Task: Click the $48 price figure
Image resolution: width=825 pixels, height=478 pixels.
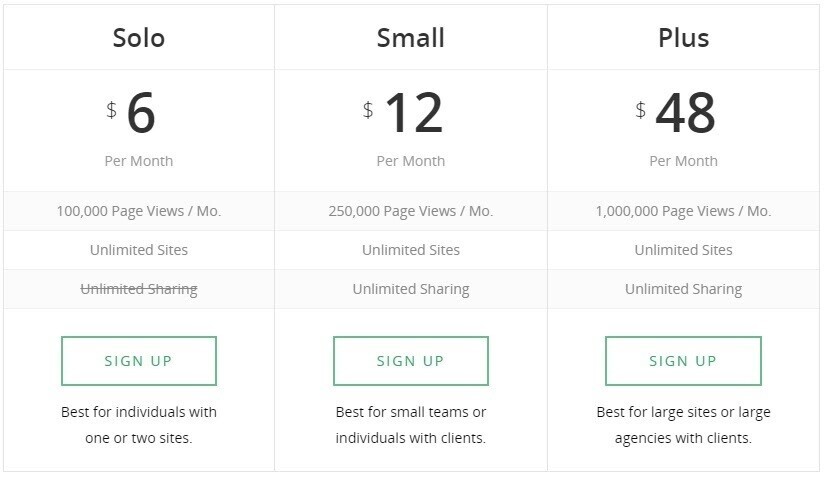Action: click(676, 112)
